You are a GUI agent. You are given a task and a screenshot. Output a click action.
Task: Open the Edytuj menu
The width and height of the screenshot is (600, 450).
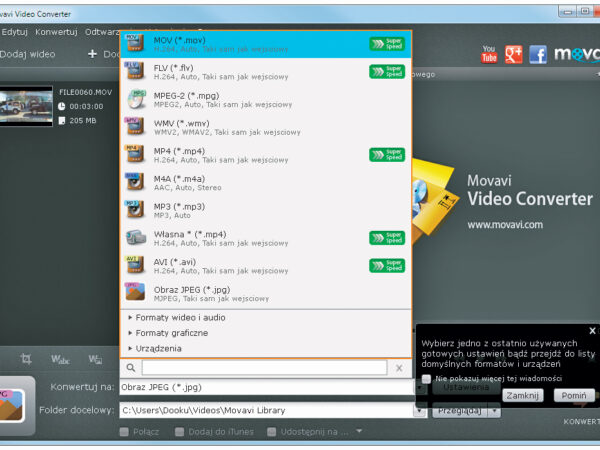coord(14,31)
